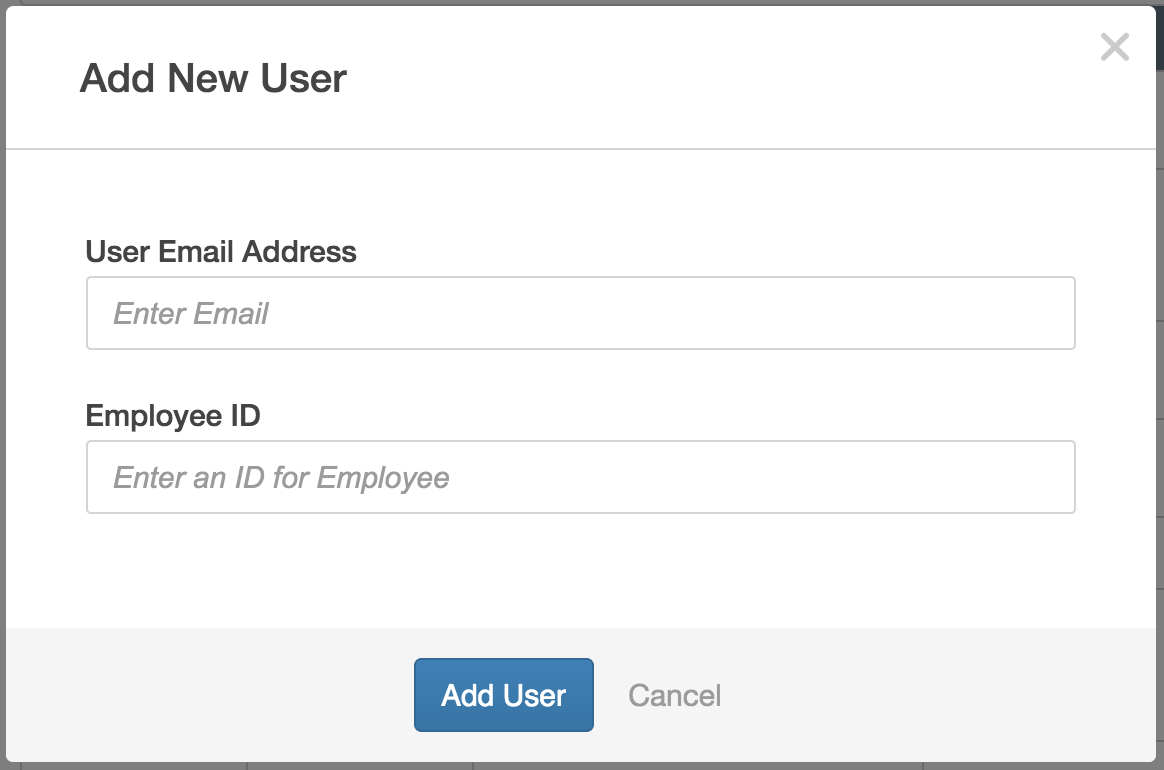Close the Add New User dialog
Screen dimensions: 1164x770
click(1114, 47)
